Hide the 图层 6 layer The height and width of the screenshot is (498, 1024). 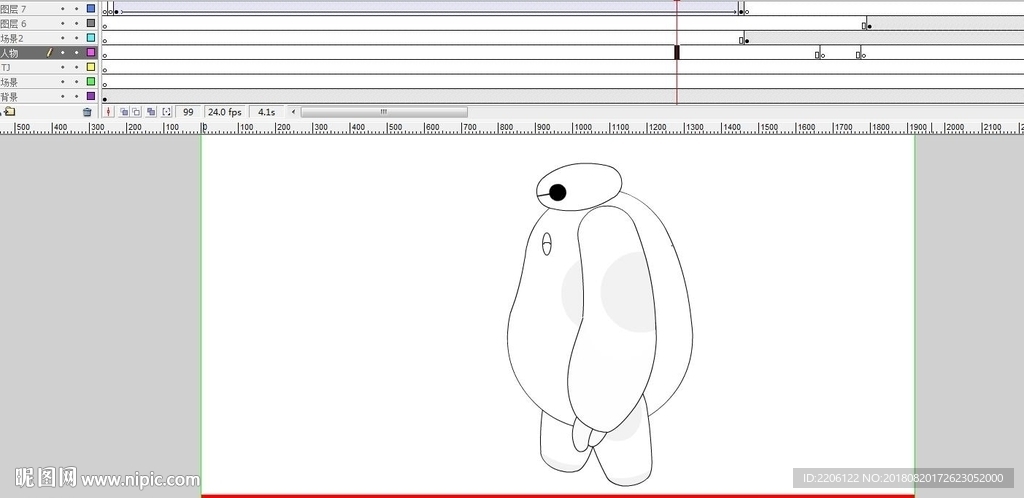[x=63, y=23]
